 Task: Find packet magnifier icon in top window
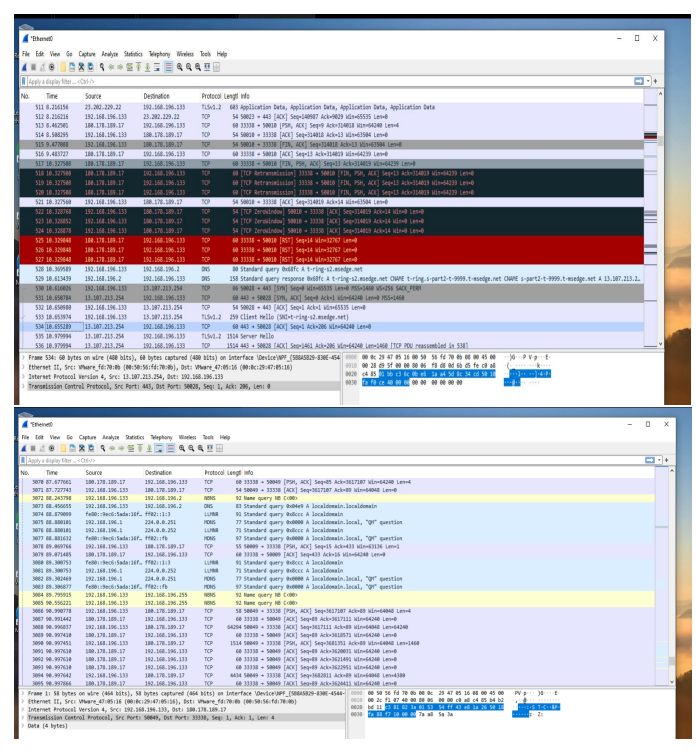(102, 67)
